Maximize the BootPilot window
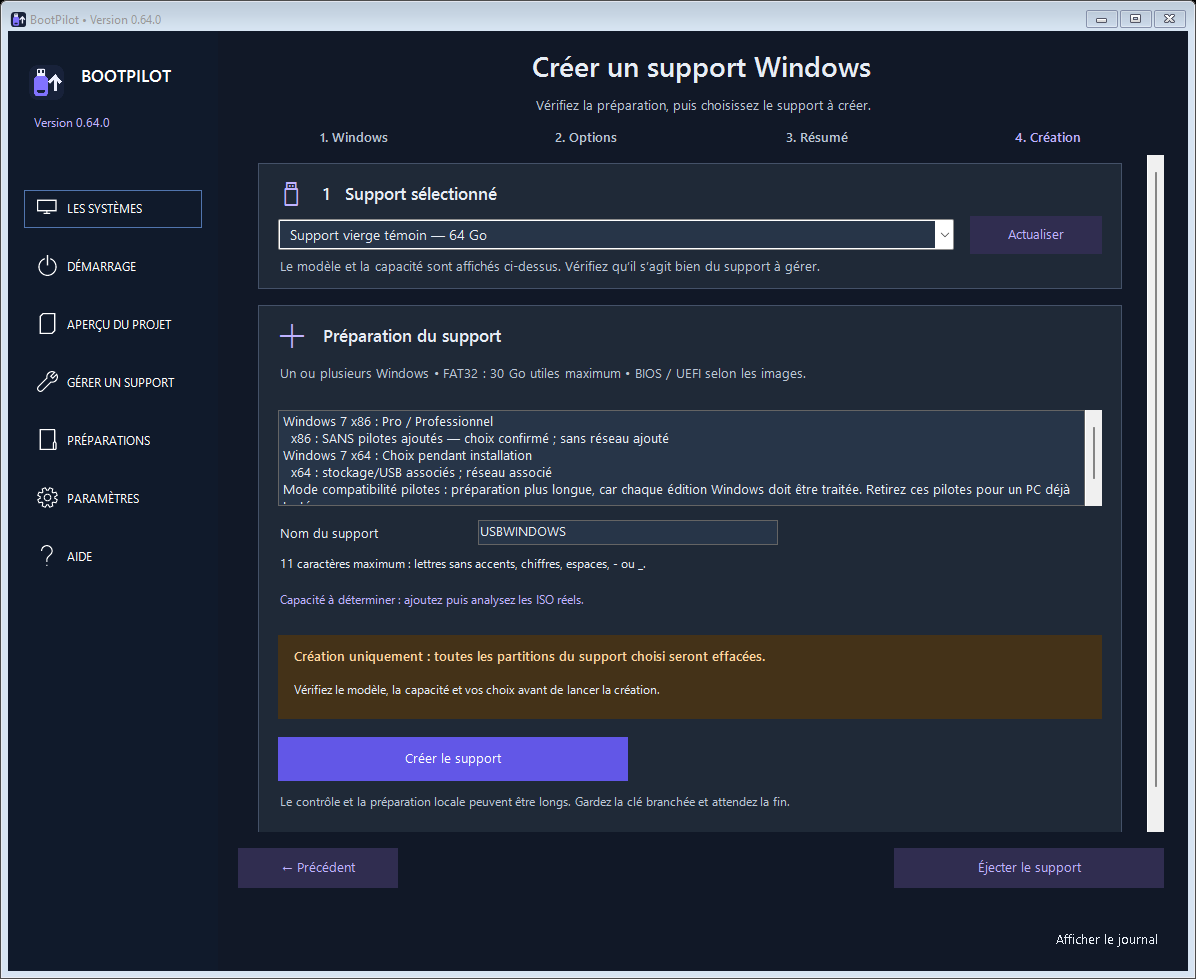Image resolution: width=1196 pixels, height=979 pixels. [1135, 19]
